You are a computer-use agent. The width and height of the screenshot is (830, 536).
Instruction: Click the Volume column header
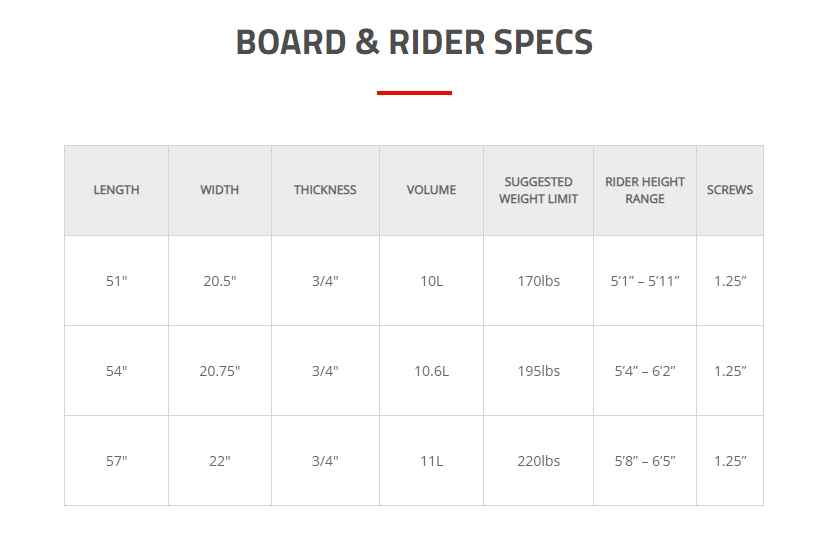click(431, 190)
